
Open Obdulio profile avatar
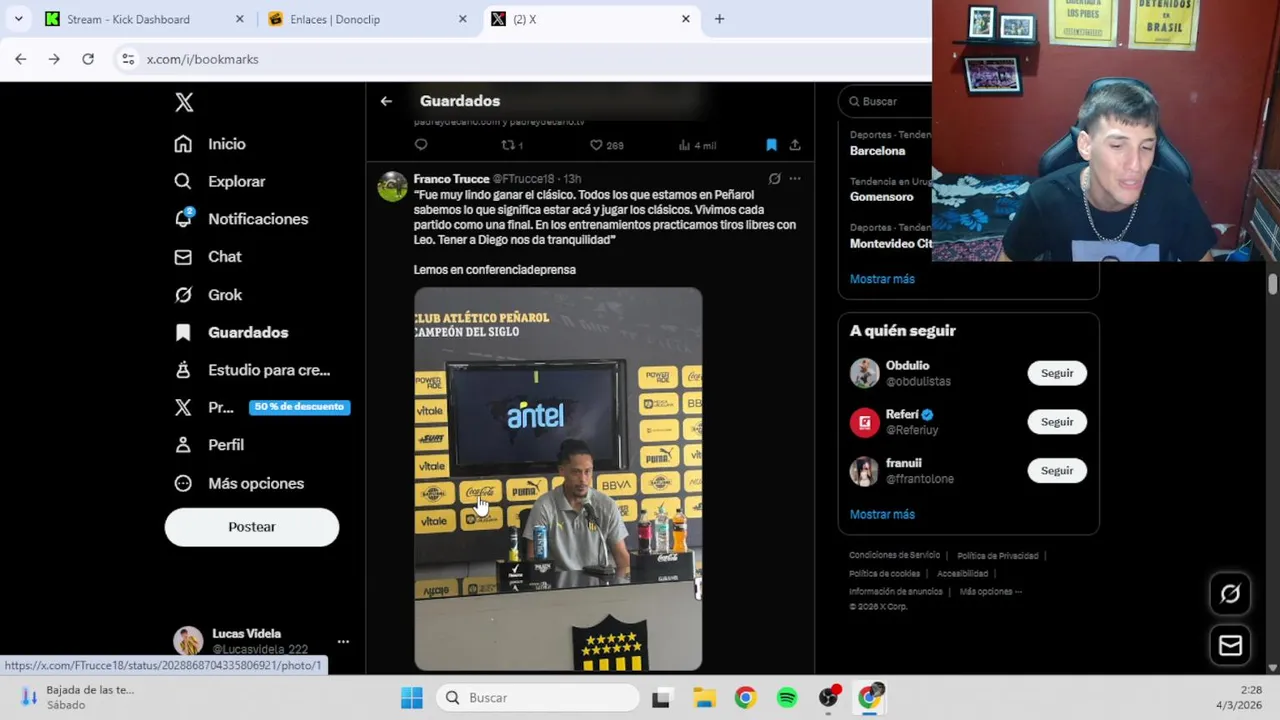[x=864, y=373]
